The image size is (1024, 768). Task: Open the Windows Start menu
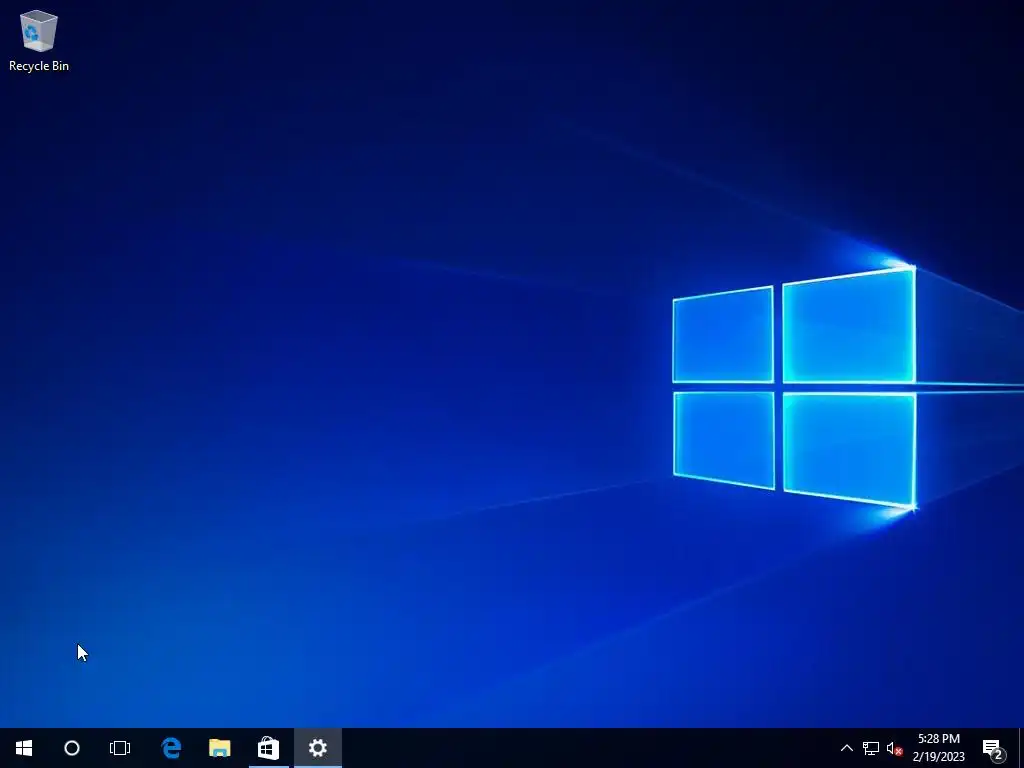coord(24,748)
